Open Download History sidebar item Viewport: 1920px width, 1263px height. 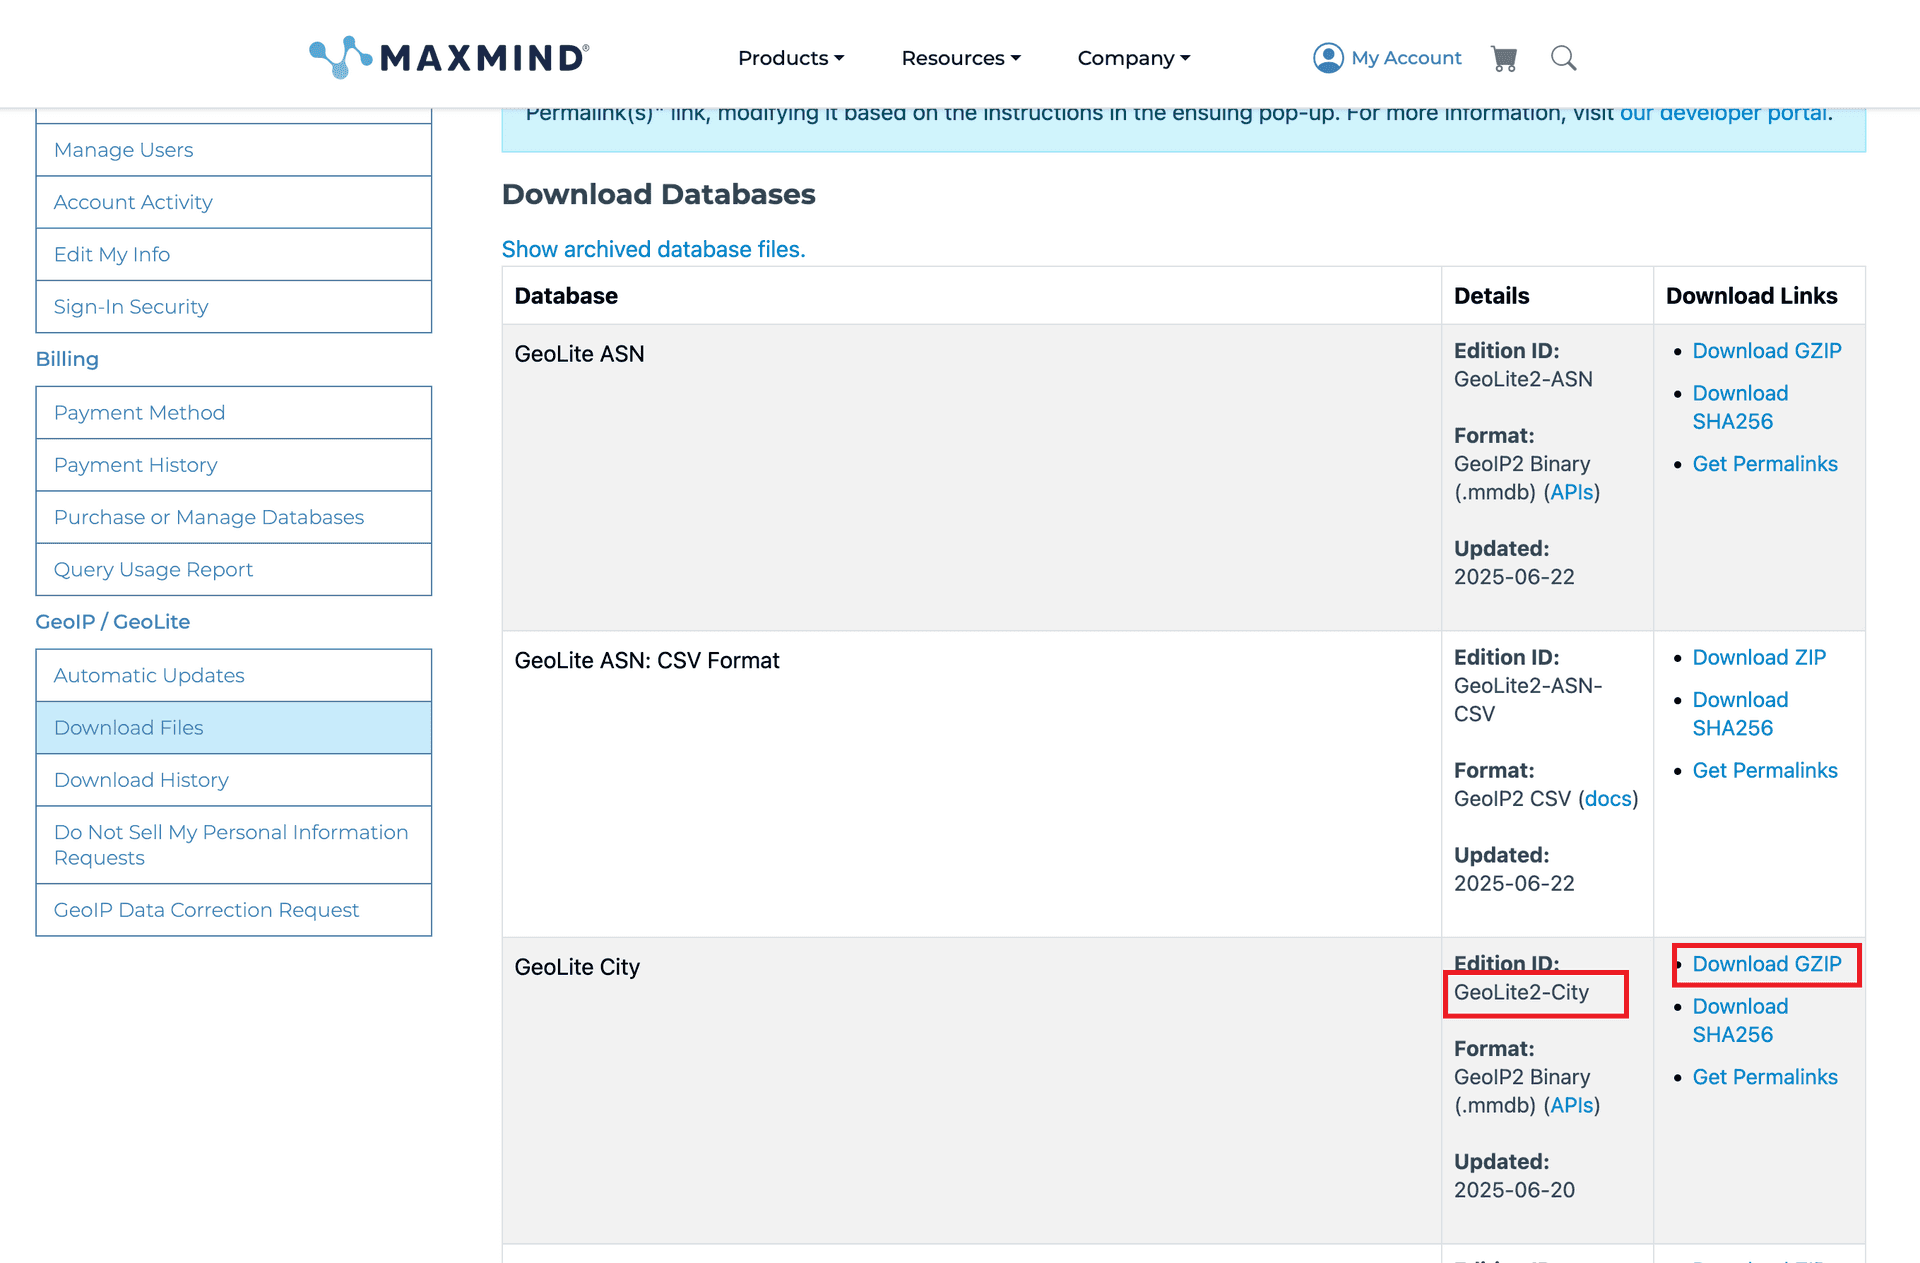pyautogui.click(x=141, y=780)
